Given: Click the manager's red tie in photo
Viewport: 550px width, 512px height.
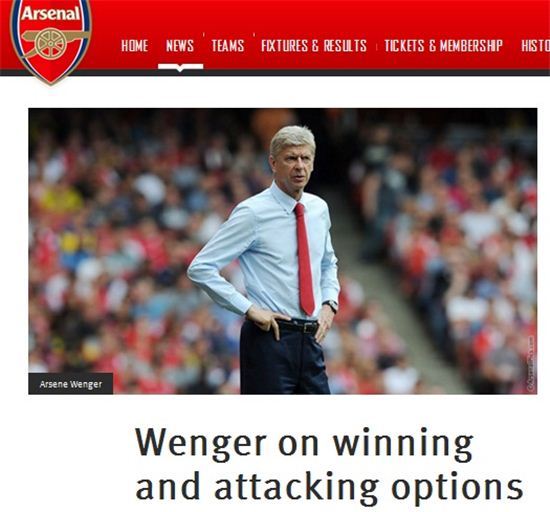Looking at the screenshot, I should [x=304, y=259].
